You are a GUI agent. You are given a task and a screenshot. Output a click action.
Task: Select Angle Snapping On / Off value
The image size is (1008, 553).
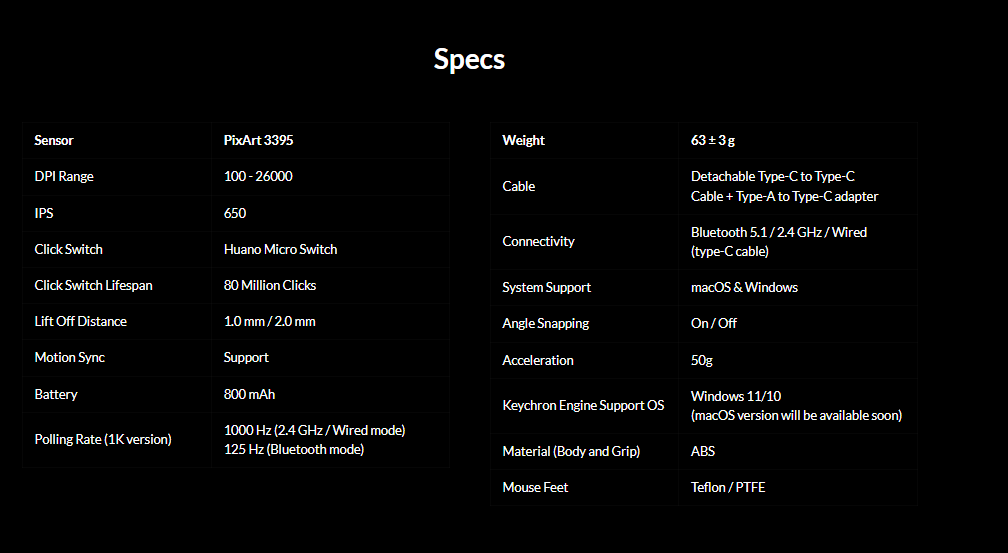[714, 323]
